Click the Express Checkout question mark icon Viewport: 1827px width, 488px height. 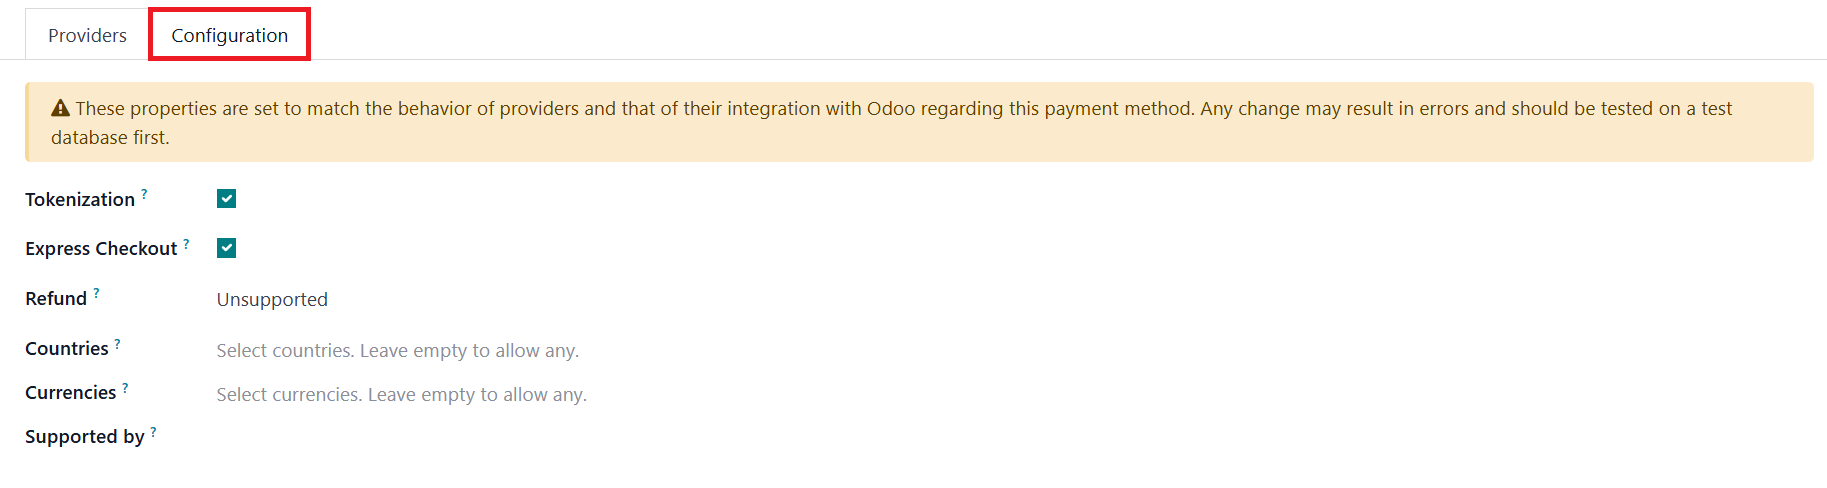tap(186, 243)
